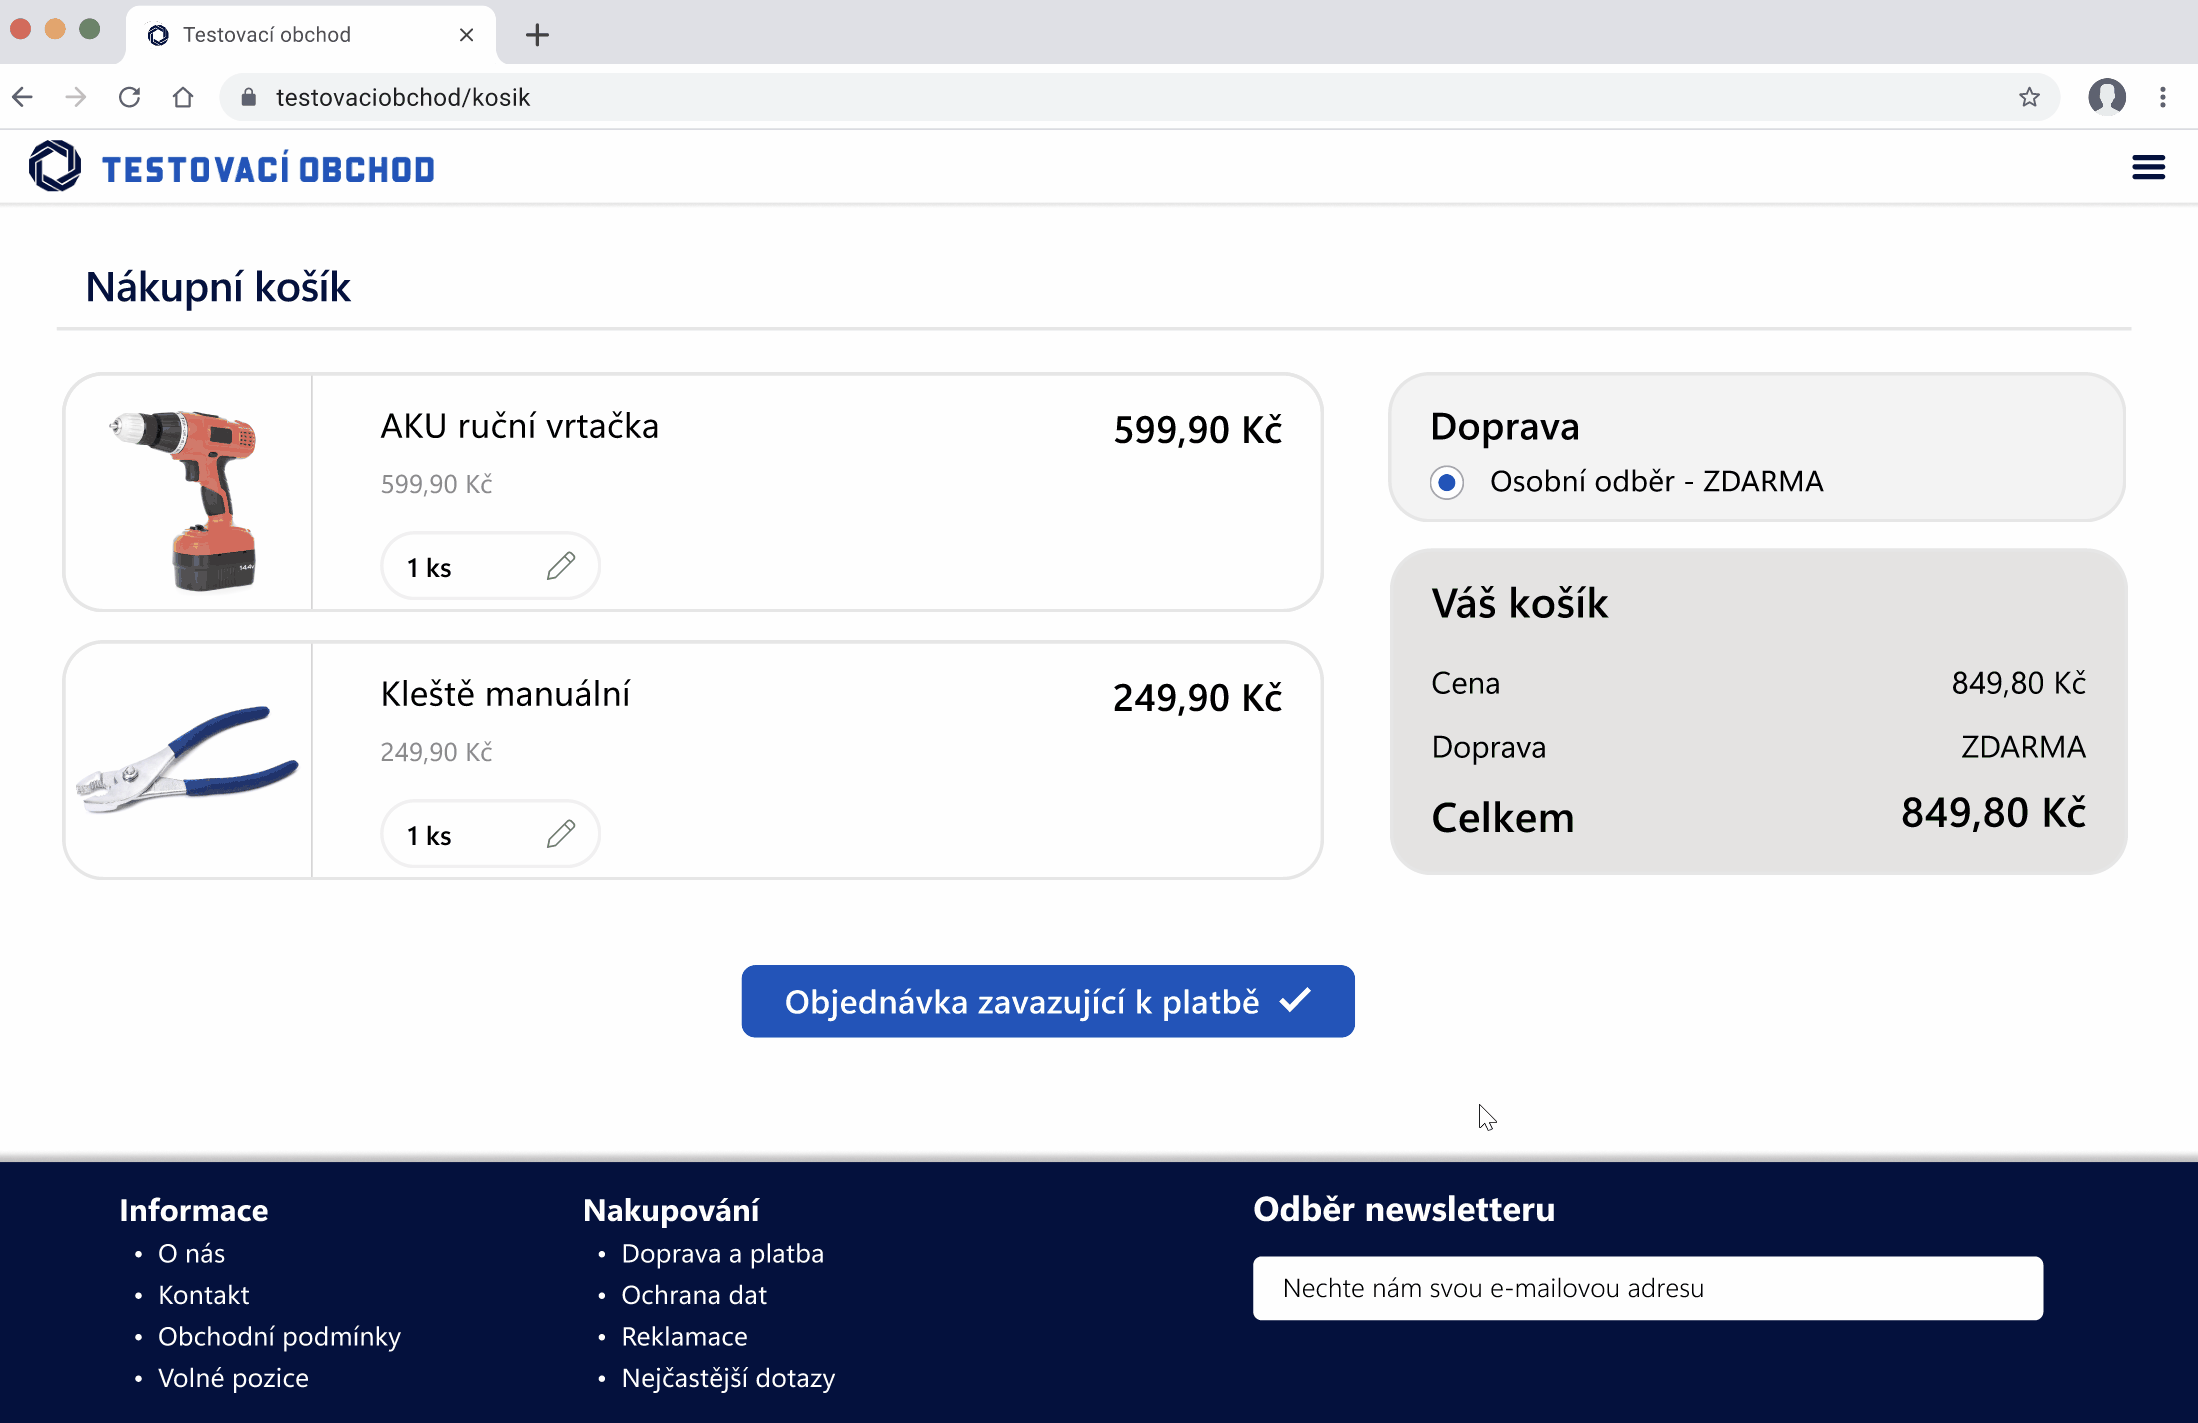
Task: Click the Testovací obchod logo icon
Action: (x=55, y=166)
